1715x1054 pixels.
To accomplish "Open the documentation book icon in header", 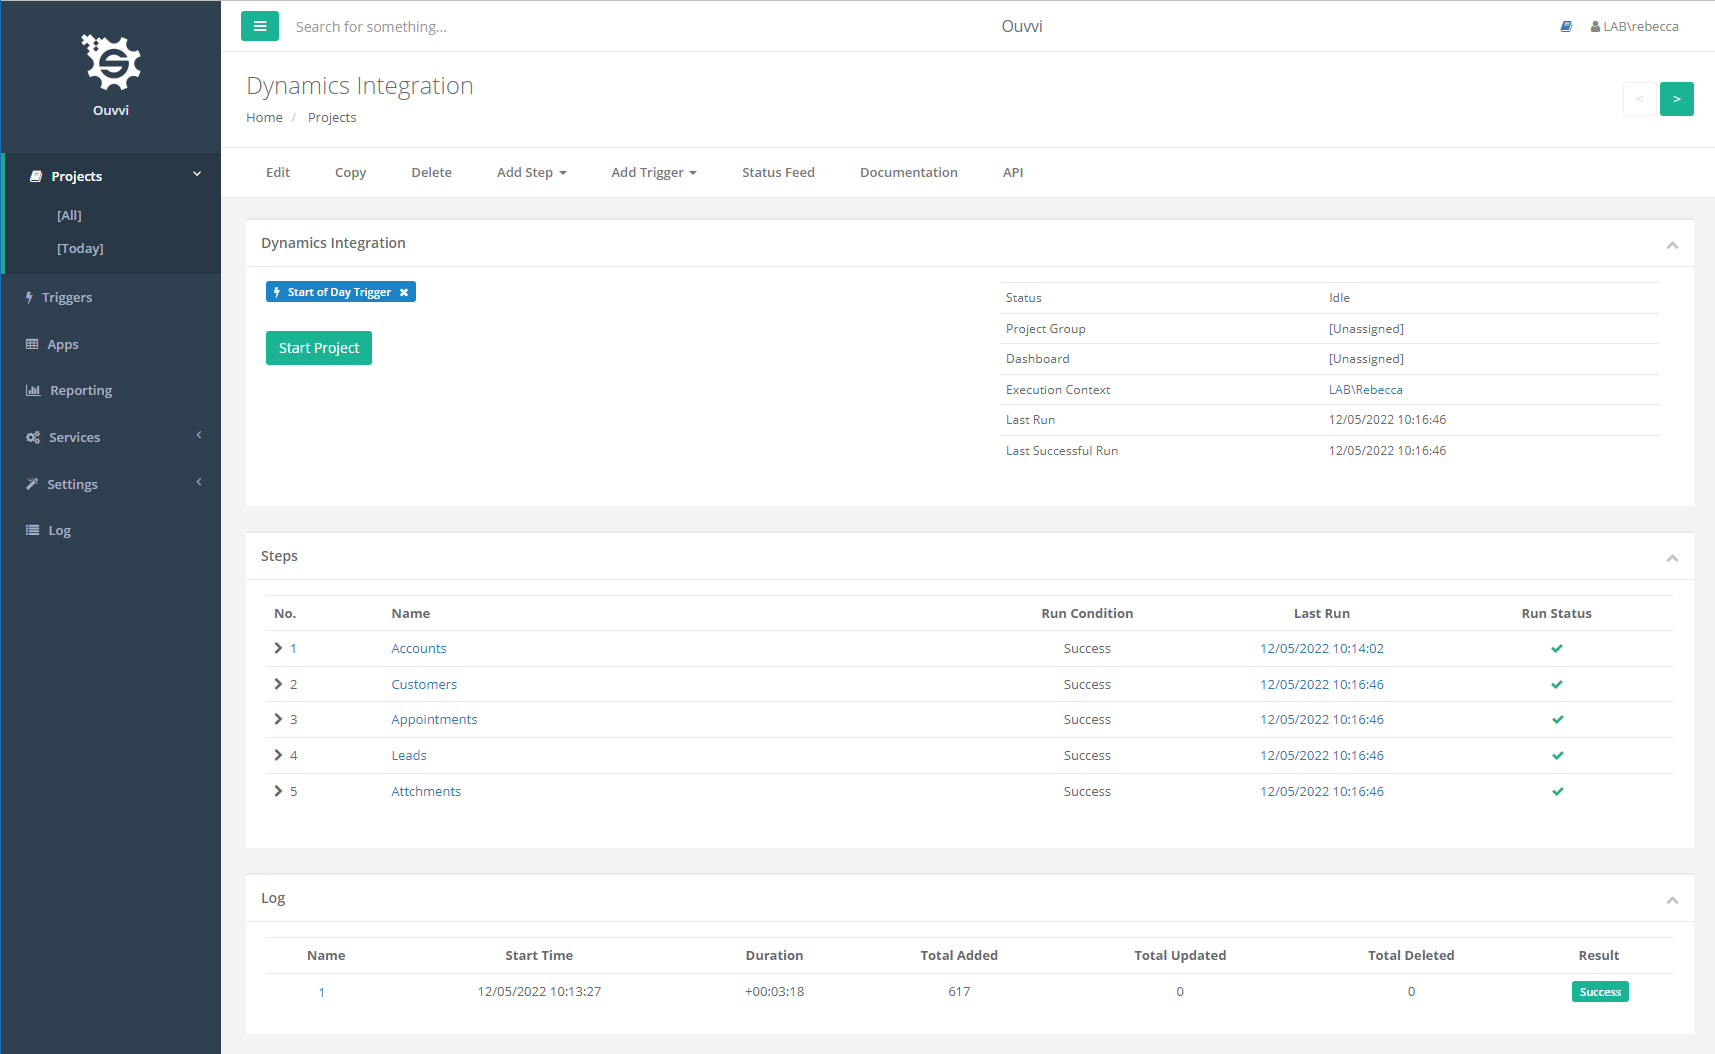I will click(x=1566, y=27).
